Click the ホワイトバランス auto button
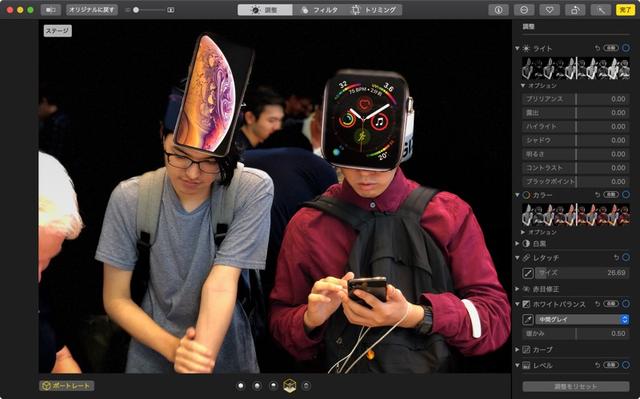 pos(611,304)
